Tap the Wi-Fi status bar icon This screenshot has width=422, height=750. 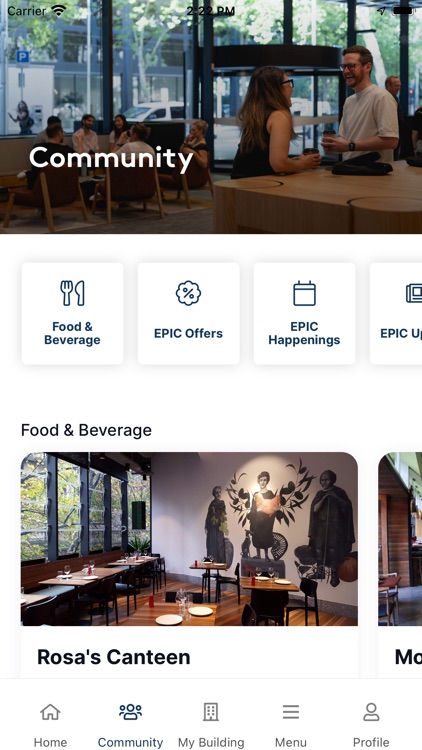(58, 10)
